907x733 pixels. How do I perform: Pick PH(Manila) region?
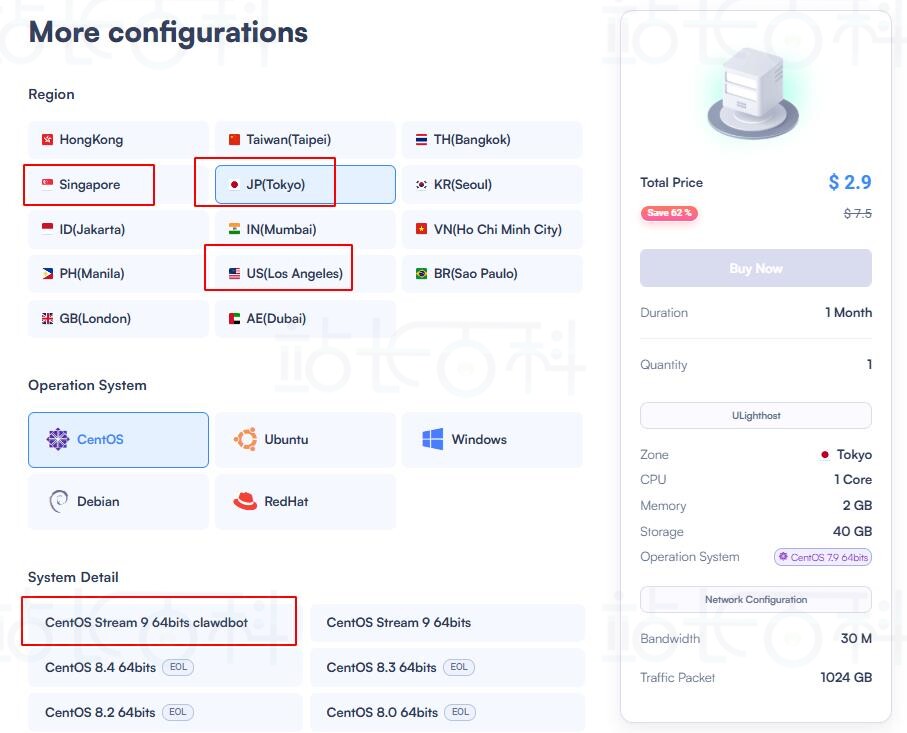click(x=118, y=274)
